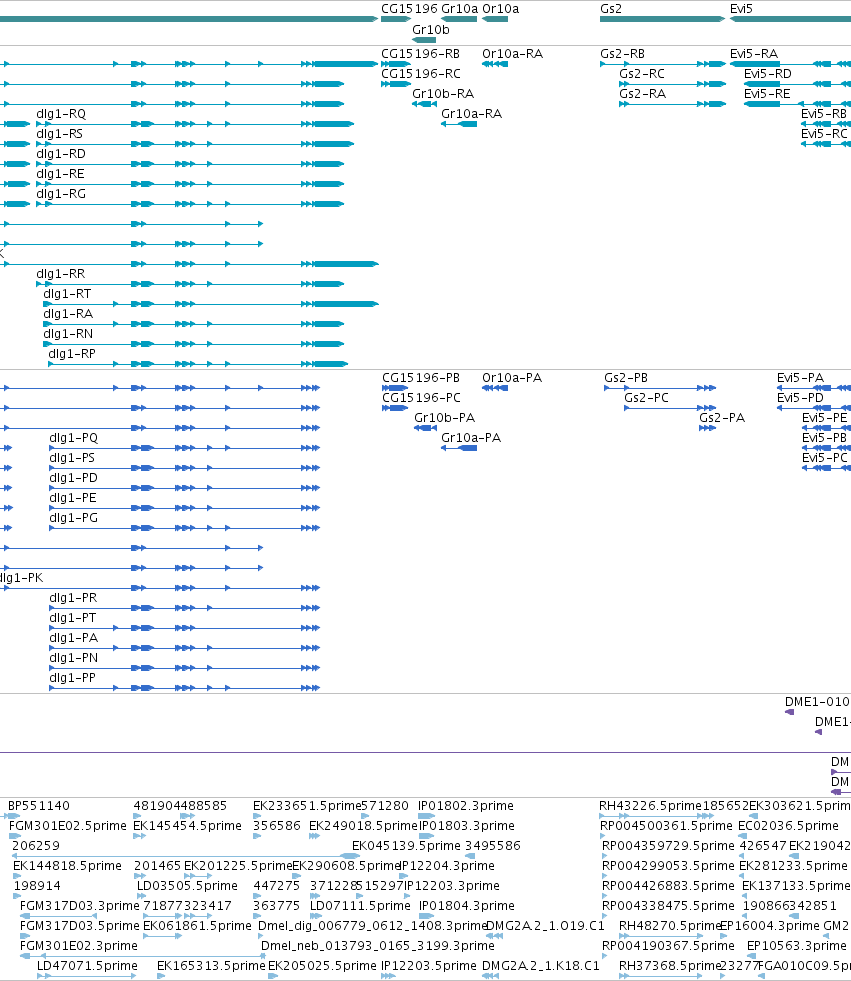Click the dlg1-RD transcript label
The image size is (851, 981).
tap(61, 154)
